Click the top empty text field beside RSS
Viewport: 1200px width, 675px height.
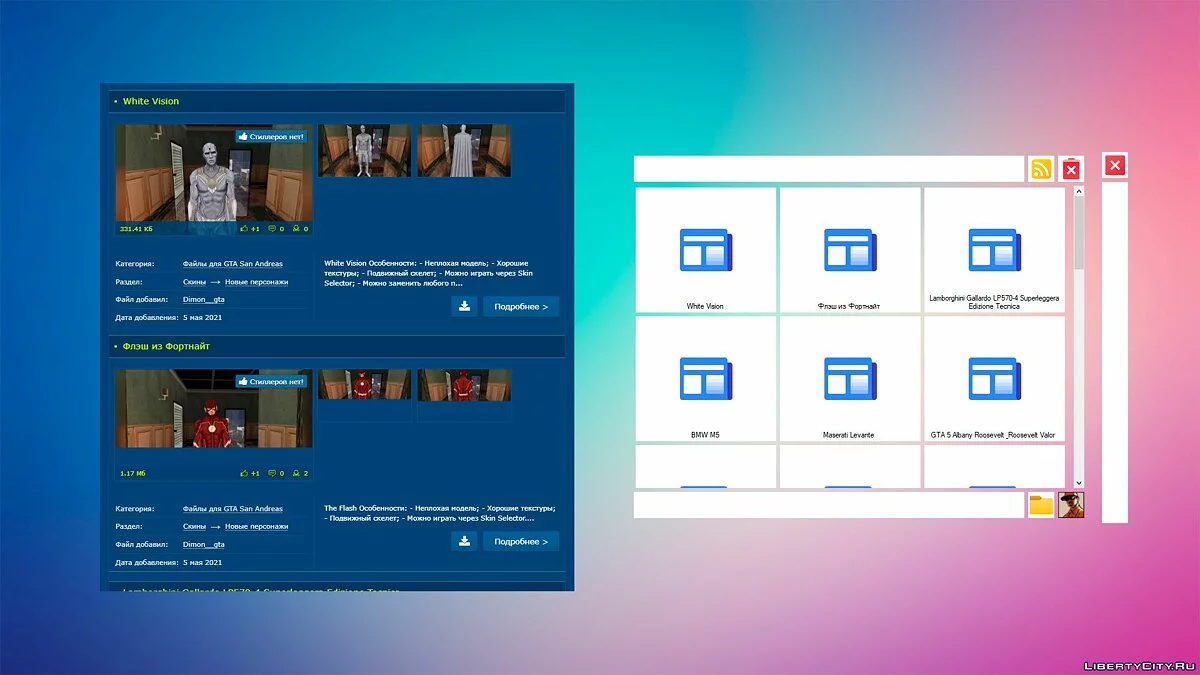point(828,169)
